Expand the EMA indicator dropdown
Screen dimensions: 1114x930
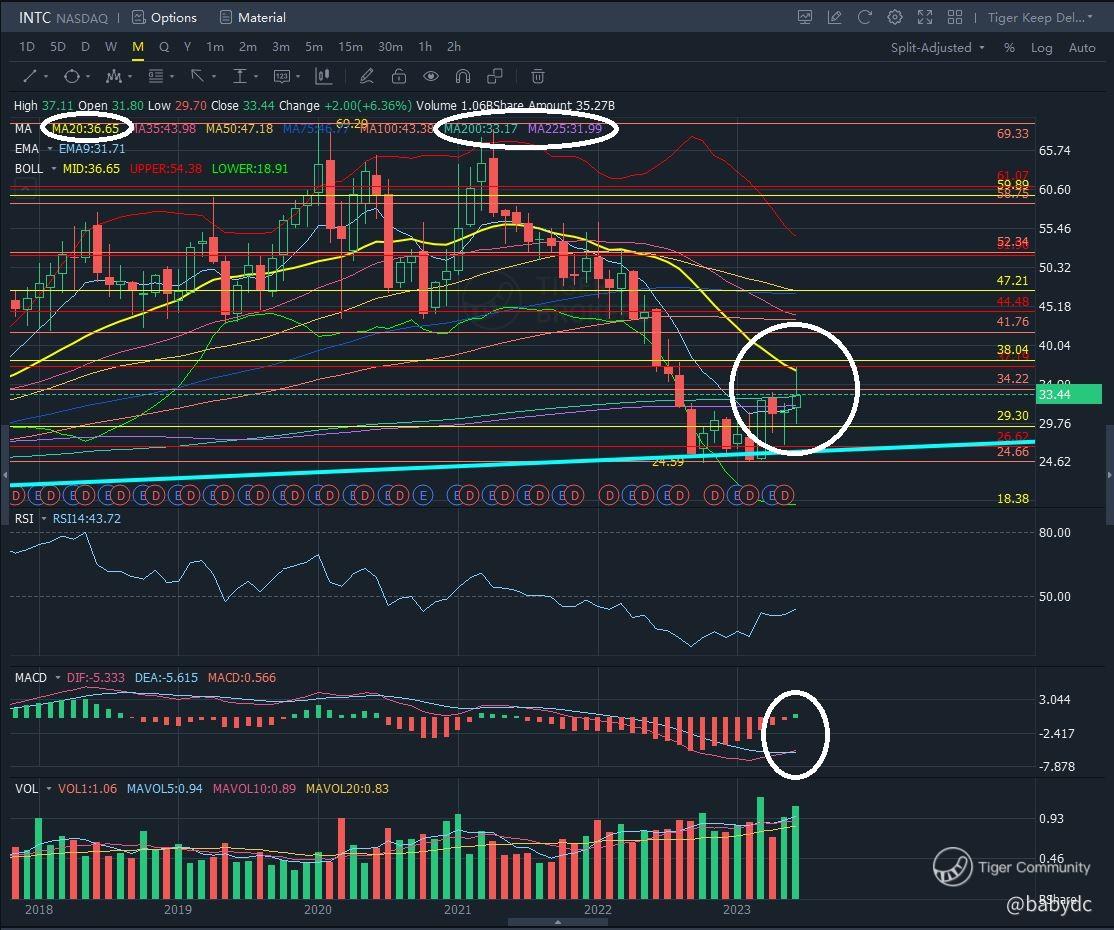50,149
